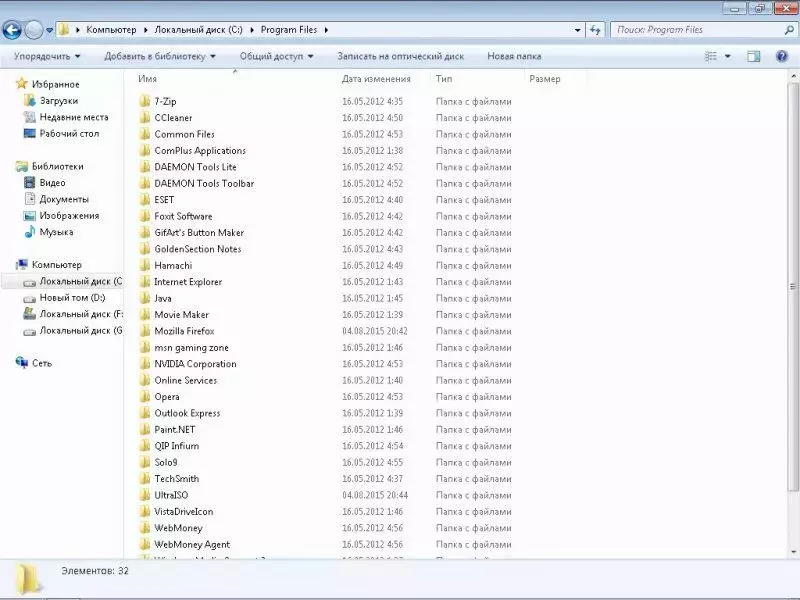Sort by Дата изменения column header
The height and width of the screenshot is (600, 800).
pyautogui.click(x=377, y=79)
